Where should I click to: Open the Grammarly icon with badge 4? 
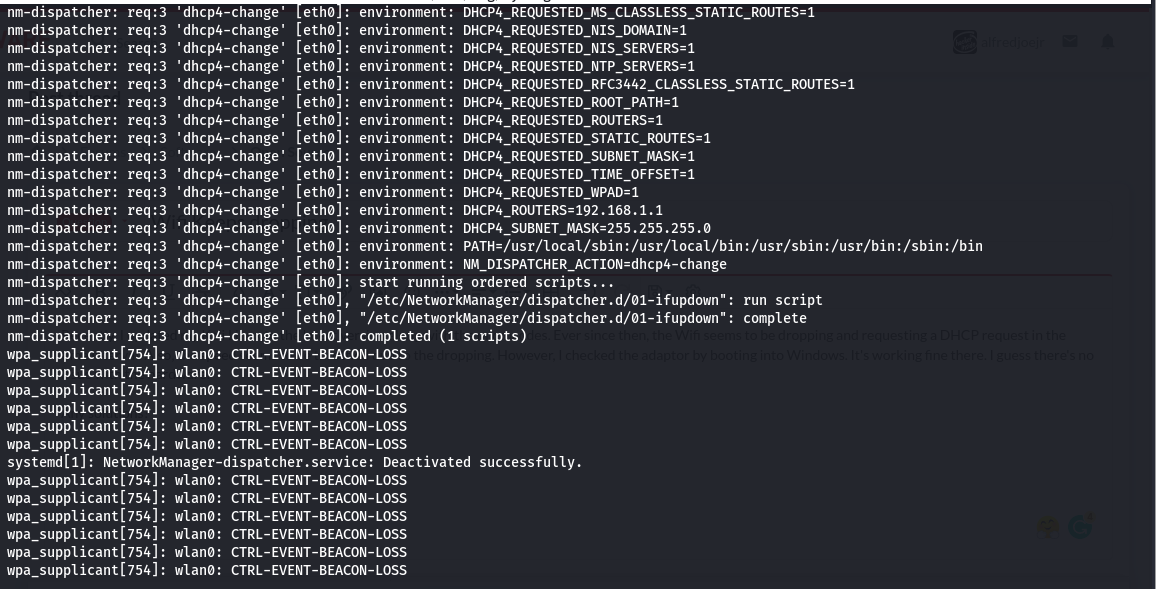coord(1081,525)
